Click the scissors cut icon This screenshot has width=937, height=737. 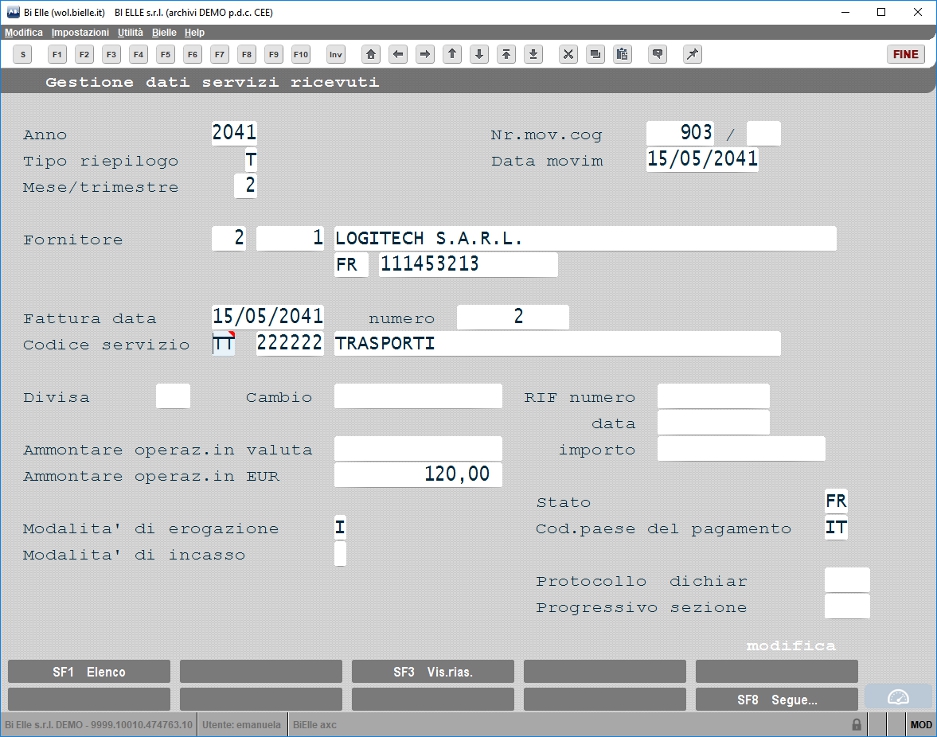point(568,54)
